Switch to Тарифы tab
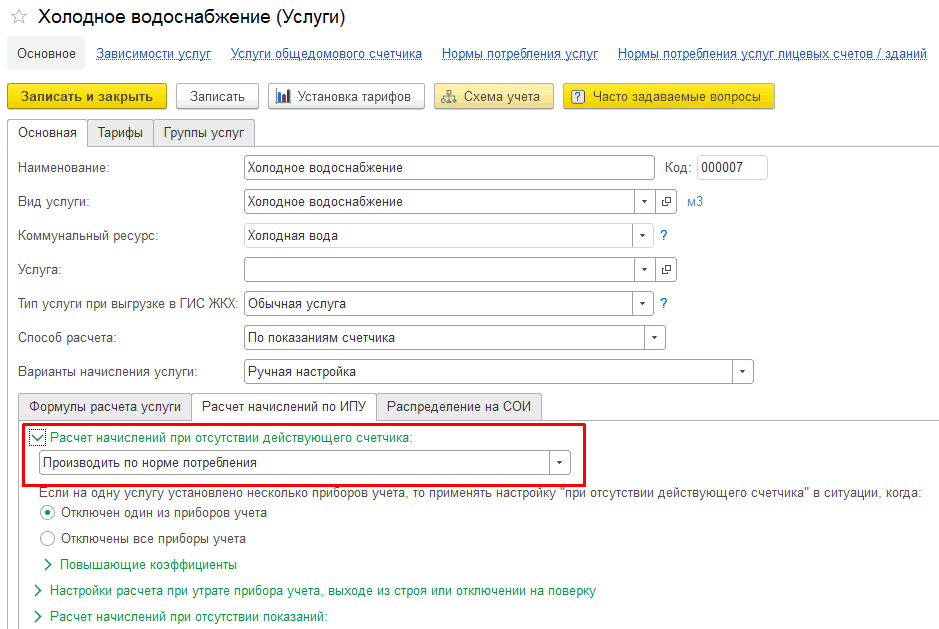939x629 pixels. point(119,133)
